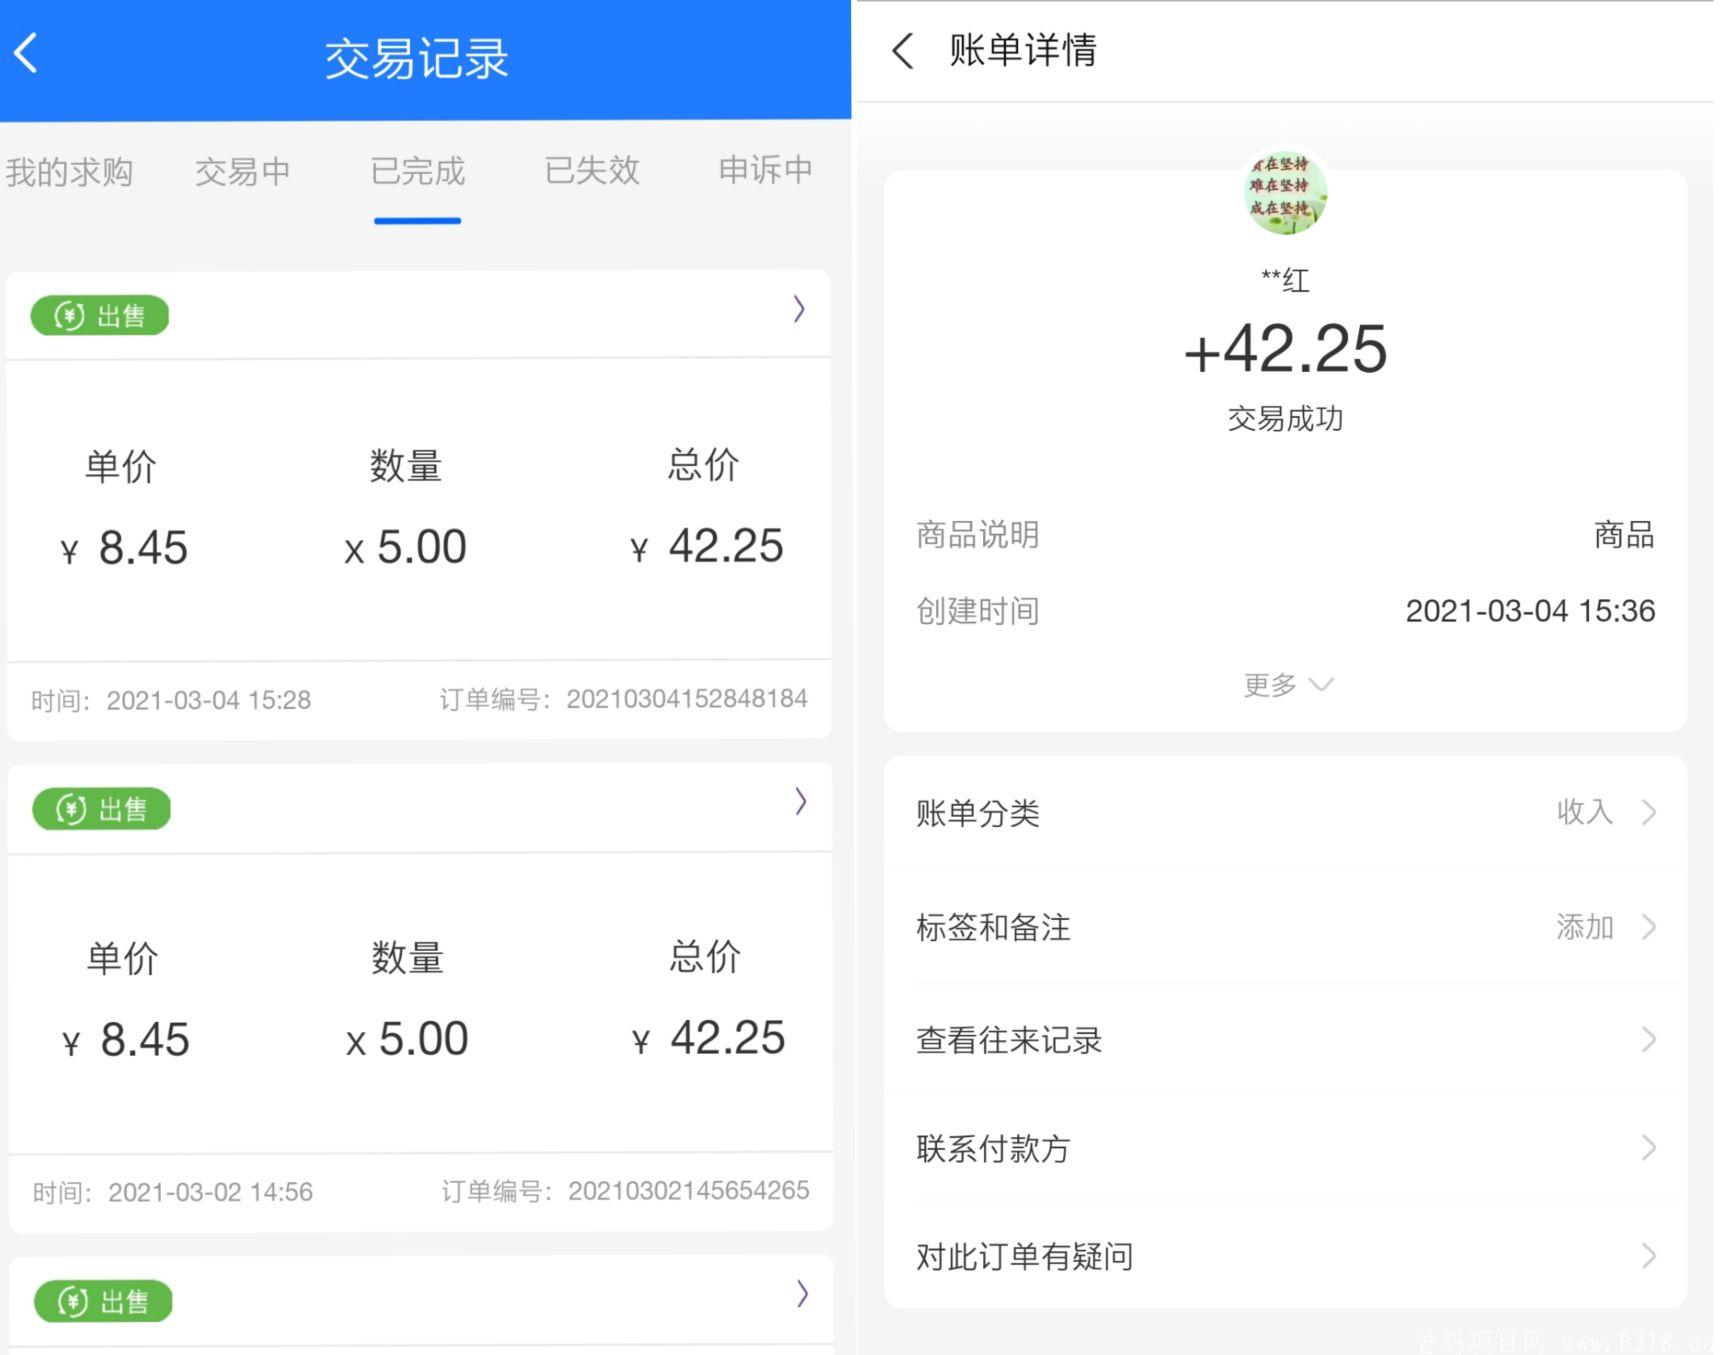Click the green 出售 badge on the first order
Screen dimensions: 1732x1355
[x=98, y=315]
